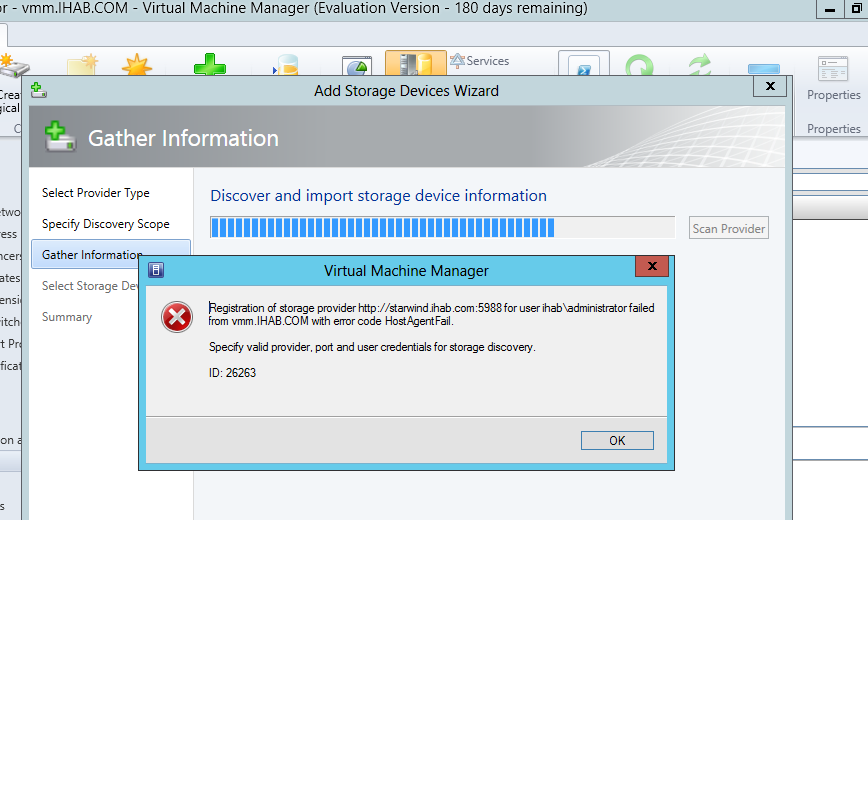Click the green plus icon in the ribbon
The image size is (868, 800).
coord(210,65)
